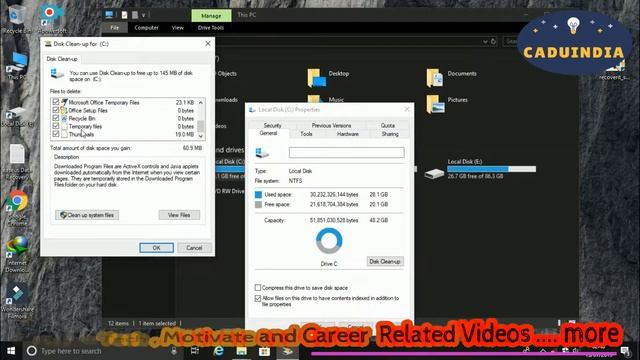Open the Drive Tools ribbon tab
Screen dimensions: 640x360
[211, 28]
